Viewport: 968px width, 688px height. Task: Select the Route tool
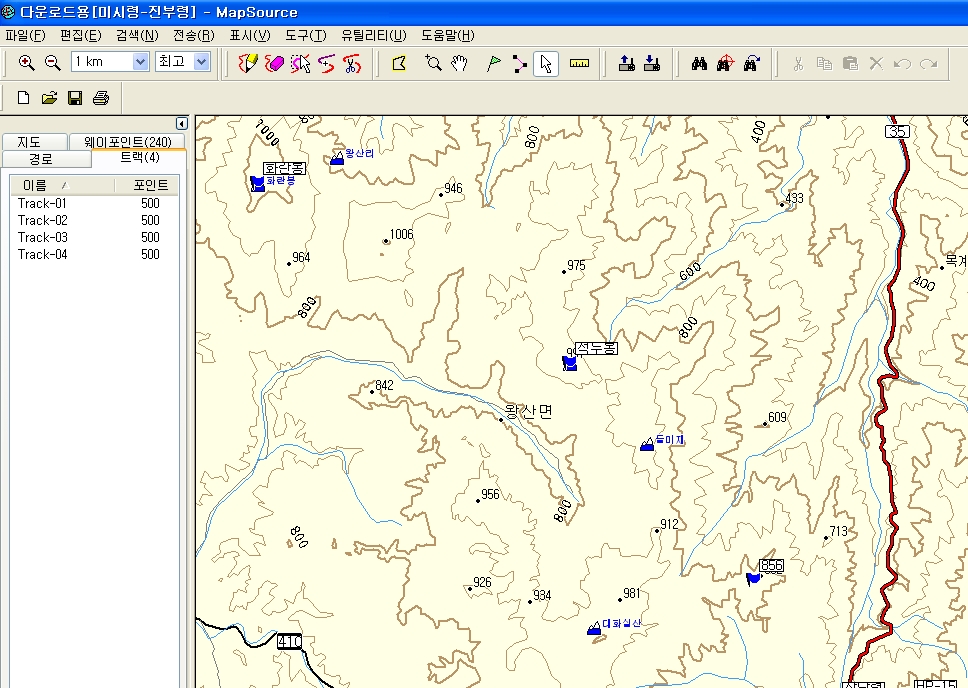click(x=519, y=63)
